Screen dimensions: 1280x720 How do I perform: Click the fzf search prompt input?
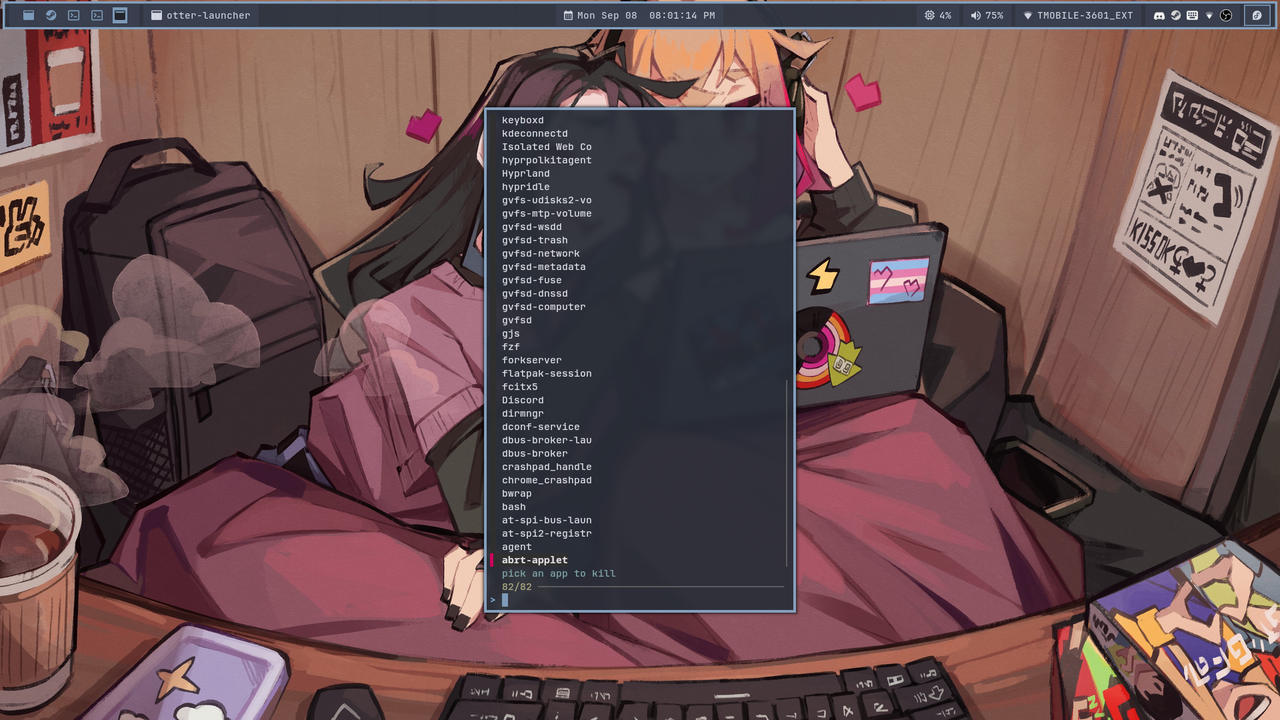640,600
